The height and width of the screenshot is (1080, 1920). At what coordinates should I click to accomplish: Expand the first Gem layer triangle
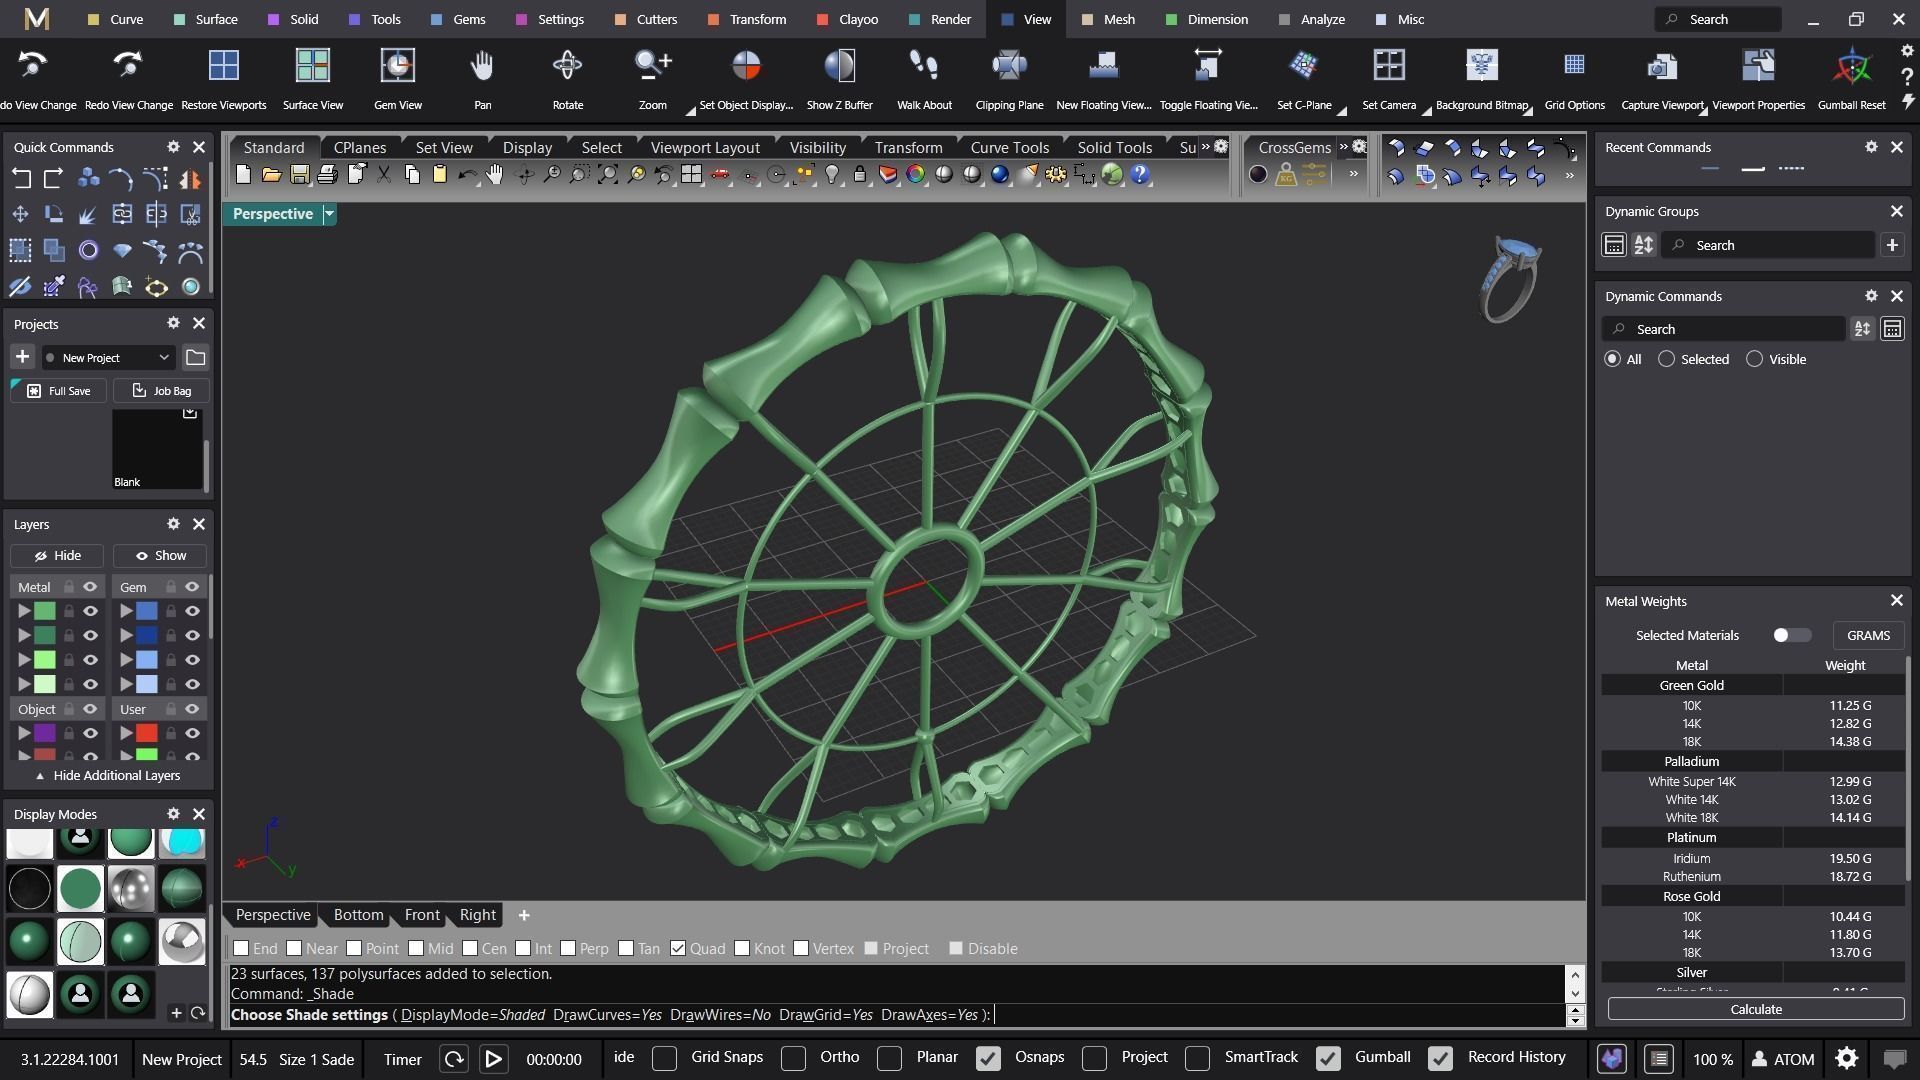coord(126,612)
